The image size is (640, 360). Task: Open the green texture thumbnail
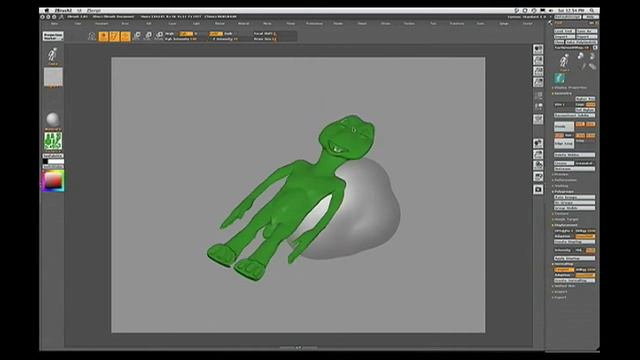[53, 141]
